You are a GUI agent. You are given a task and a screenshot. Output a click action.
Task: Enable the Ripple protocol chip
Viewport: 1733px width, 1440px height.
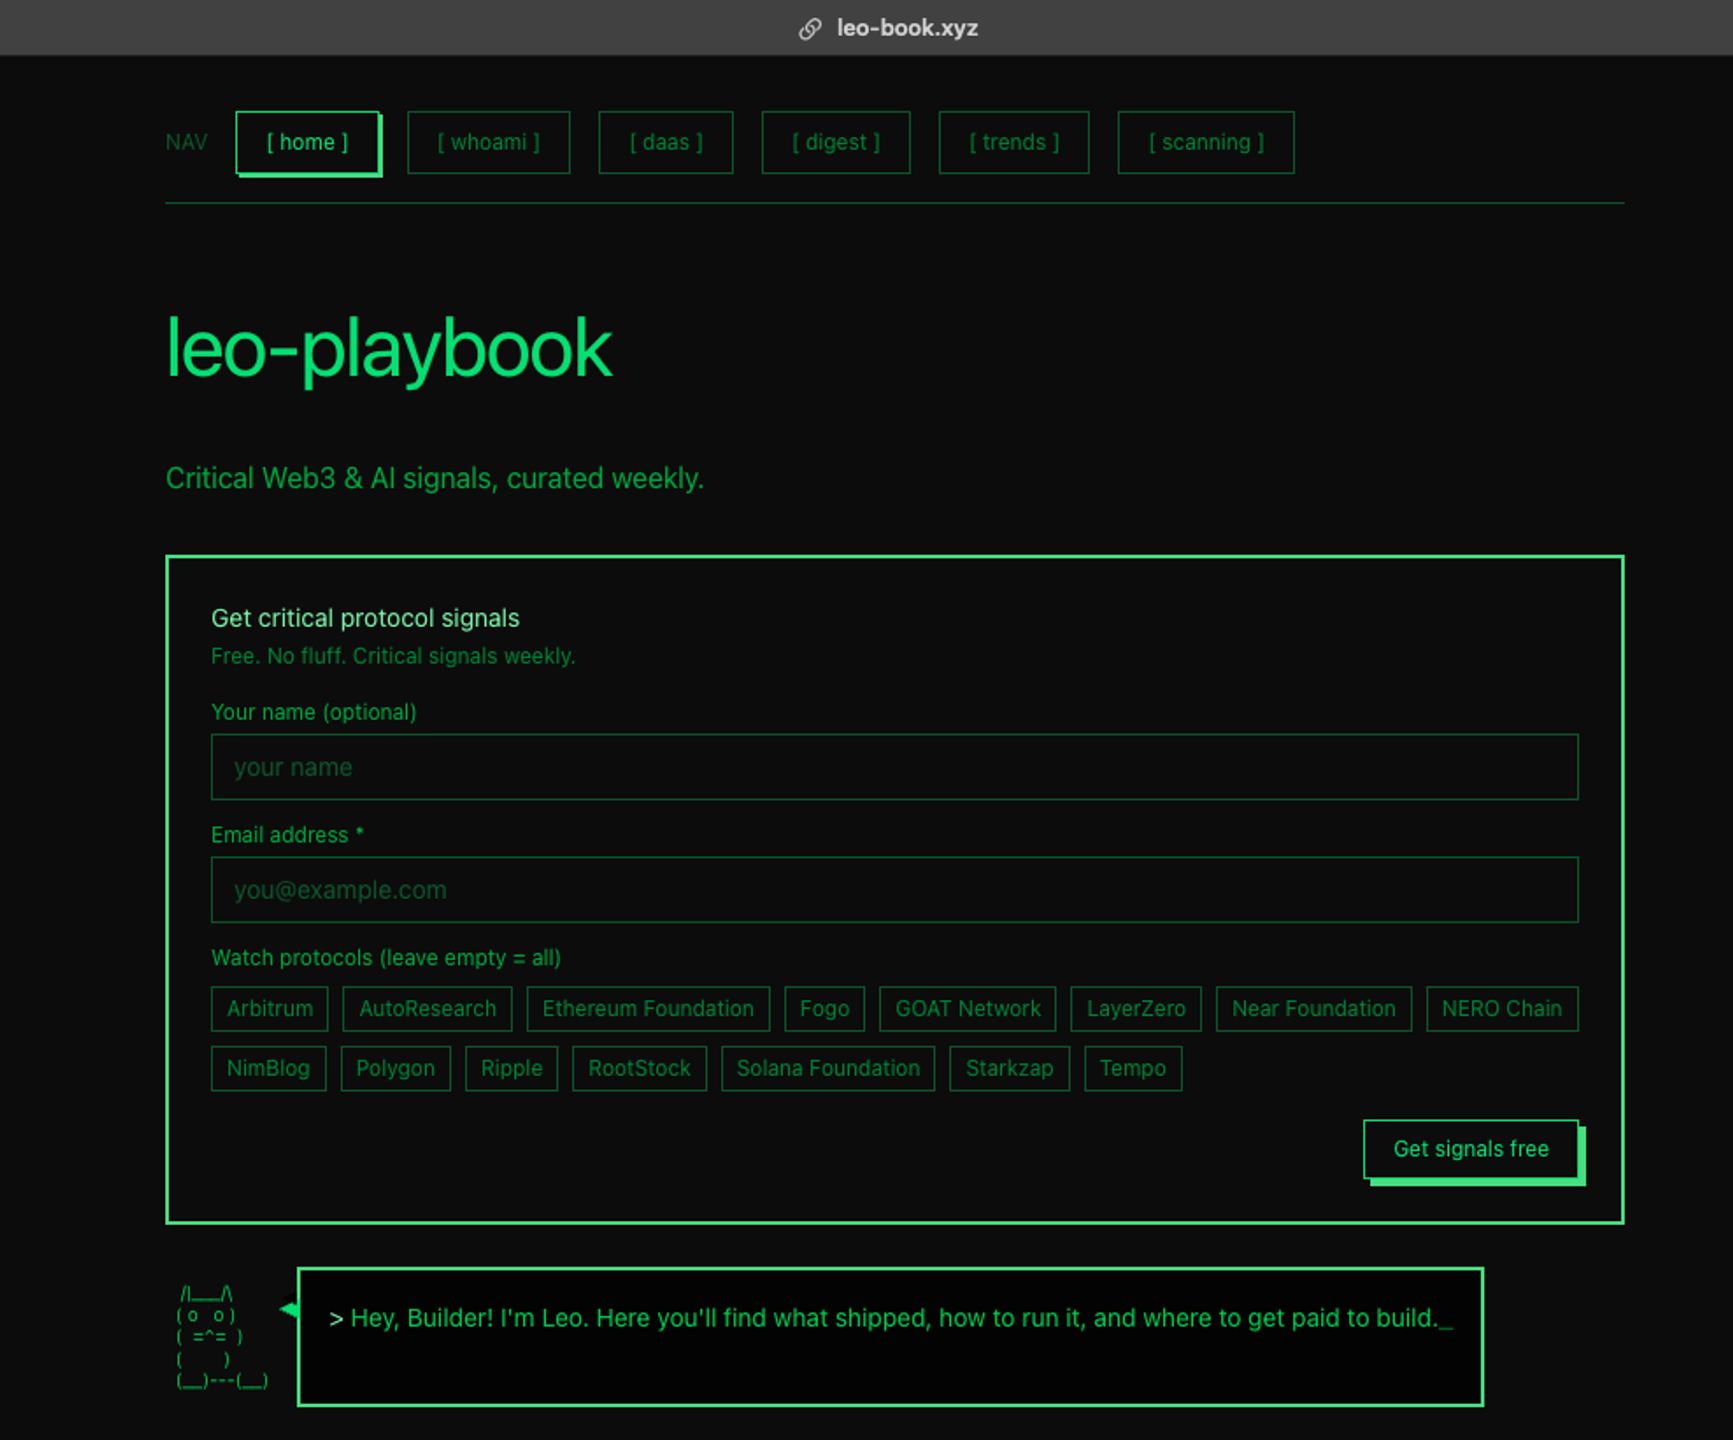(512, 1069)
